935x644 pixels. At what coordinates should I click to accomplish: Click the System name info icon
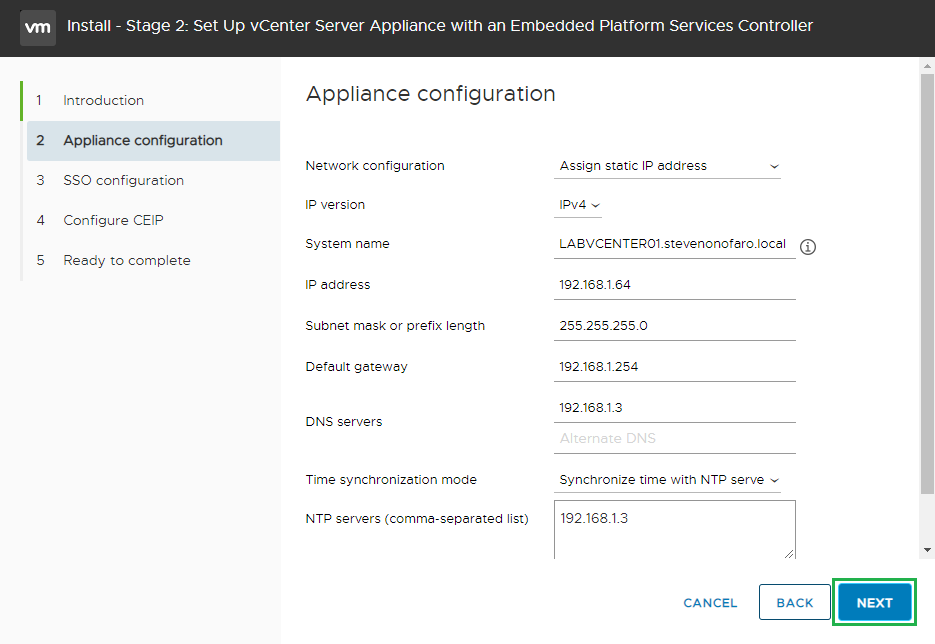[x=808, y=246]
